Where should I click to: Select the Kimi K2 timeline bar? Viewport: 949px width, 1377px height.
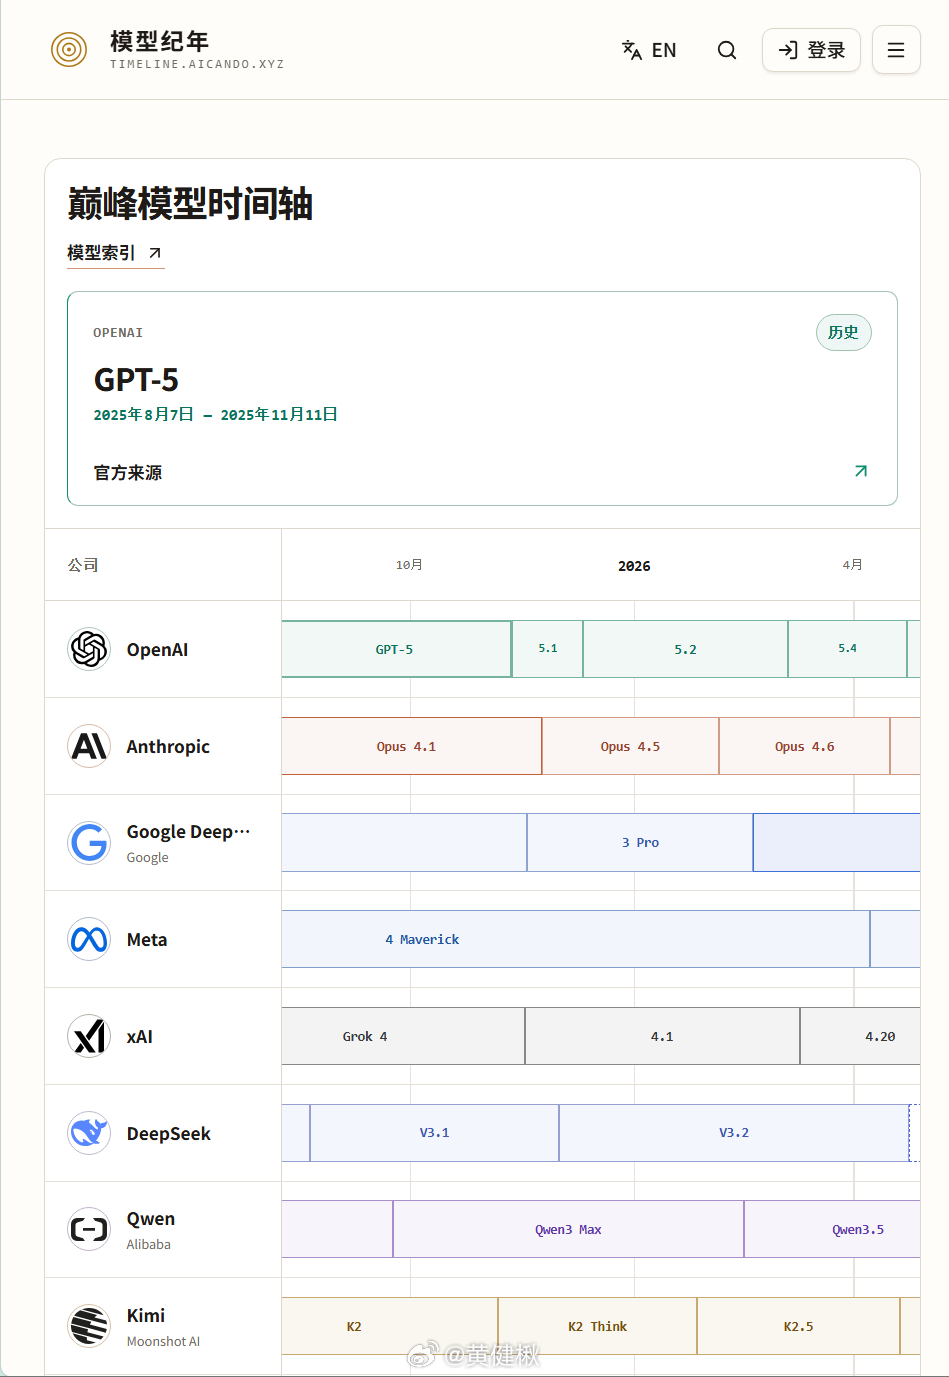coord(389,1327)
